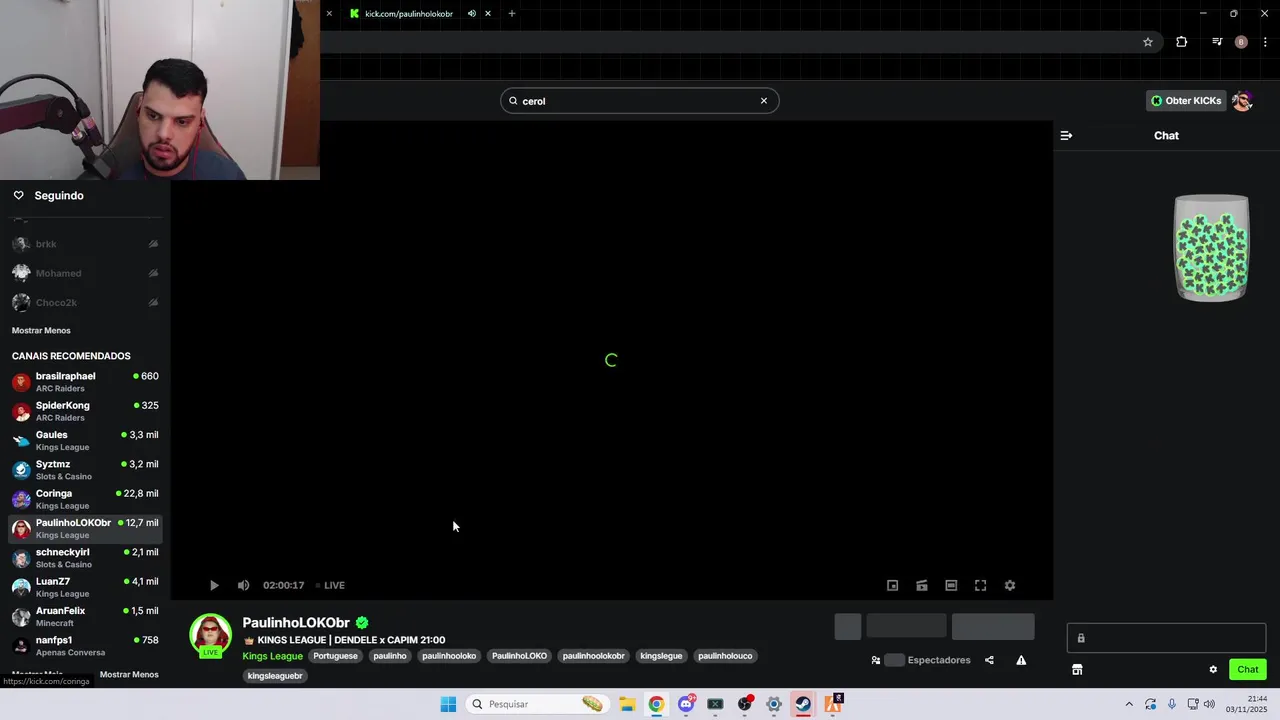The image size is (1280, 720).
Task: Open recommended channel nanfps1
Action: [85, 646]
